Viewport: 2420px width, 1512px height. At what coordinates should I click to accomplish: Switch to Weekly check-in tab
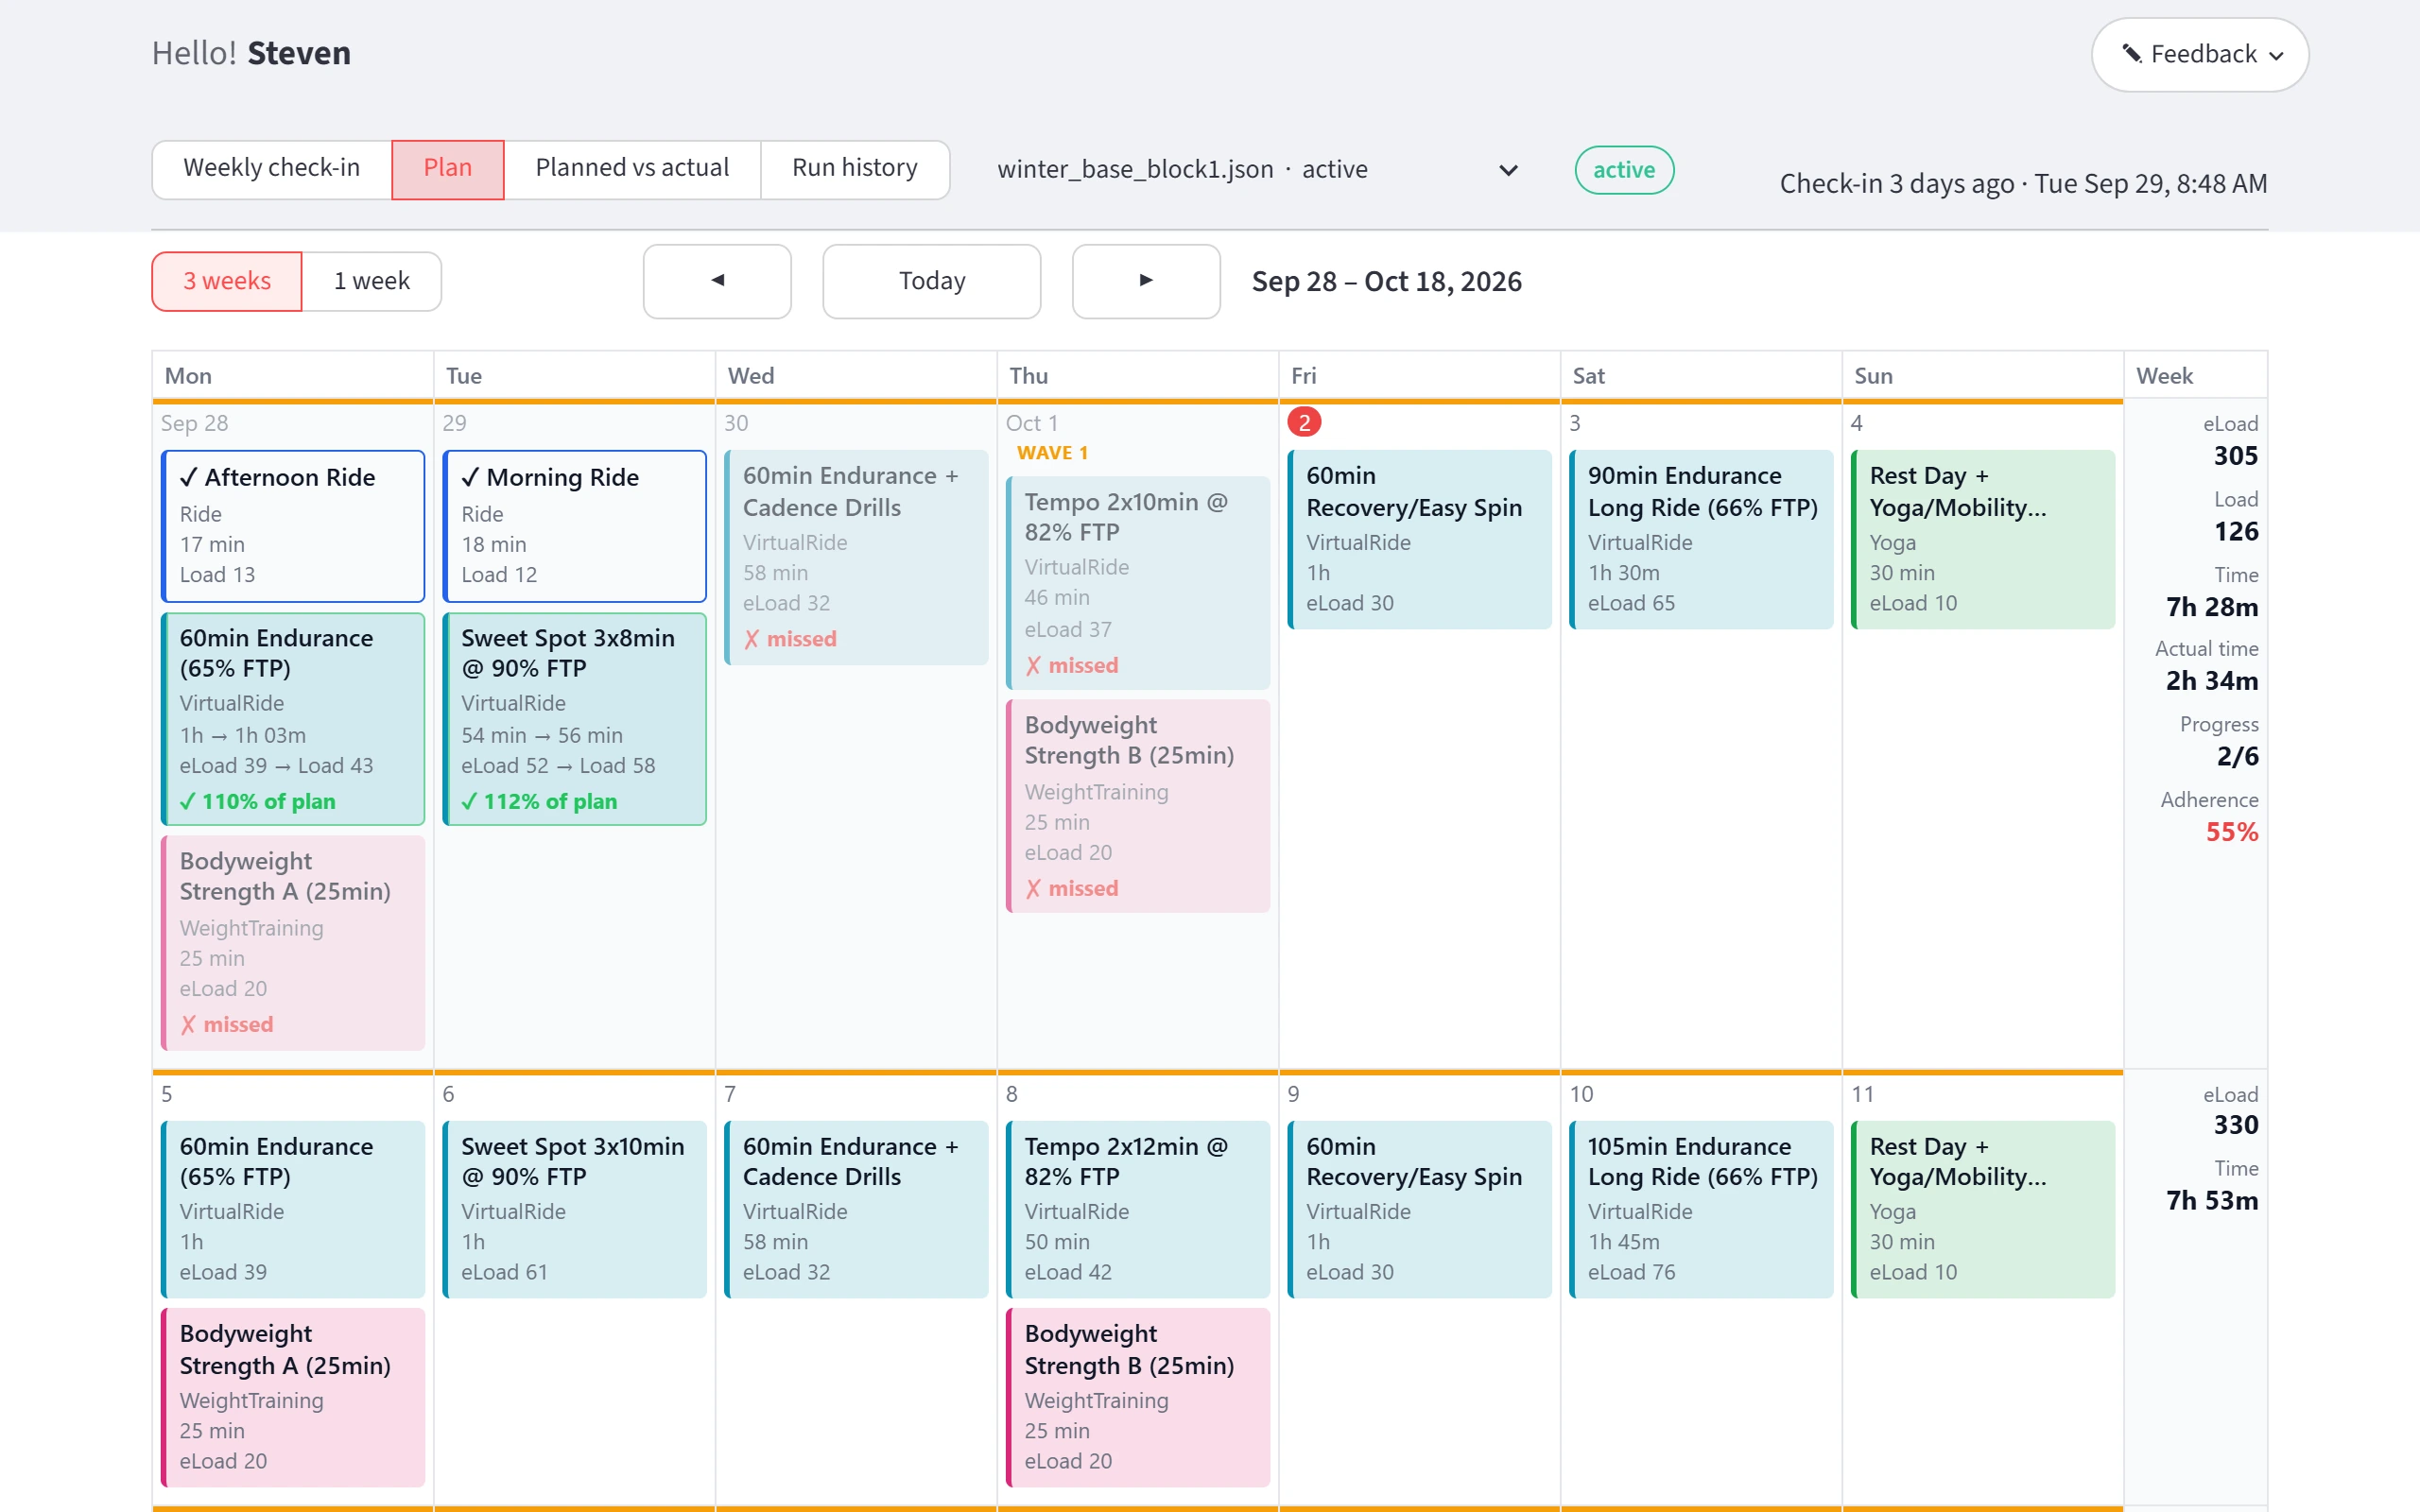[272, 168]
